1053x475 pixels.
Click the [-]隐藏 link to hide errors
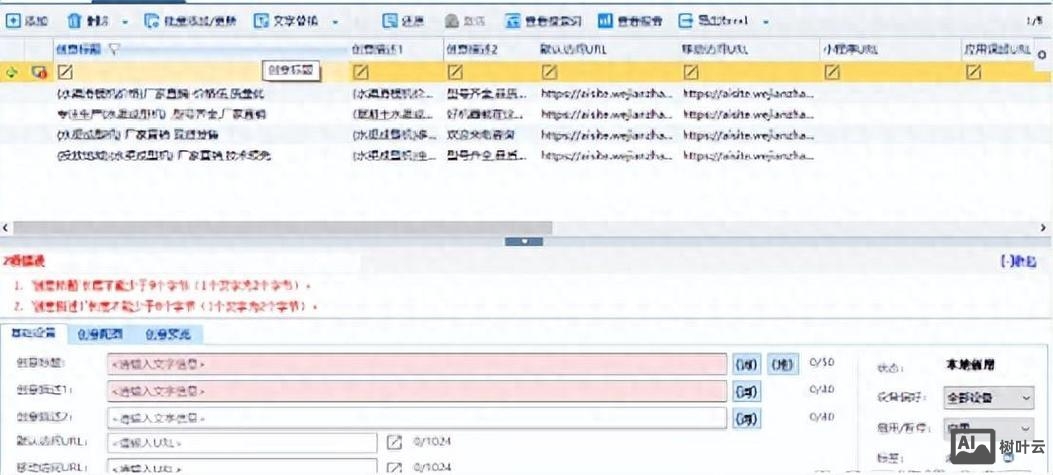[1019, 261]
